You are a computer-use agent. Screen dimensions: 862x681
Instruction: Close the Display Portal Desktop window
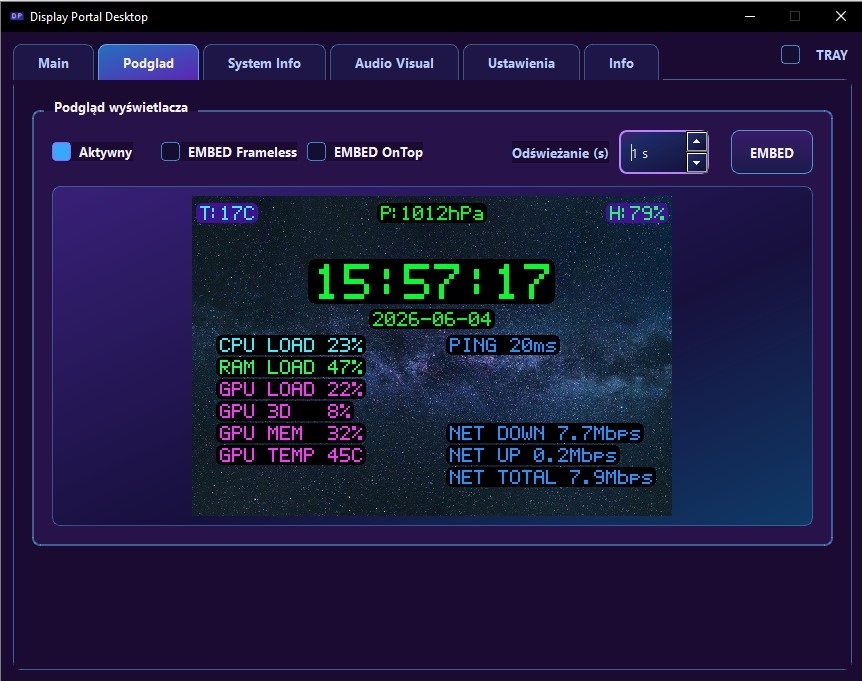coord(841,16)
